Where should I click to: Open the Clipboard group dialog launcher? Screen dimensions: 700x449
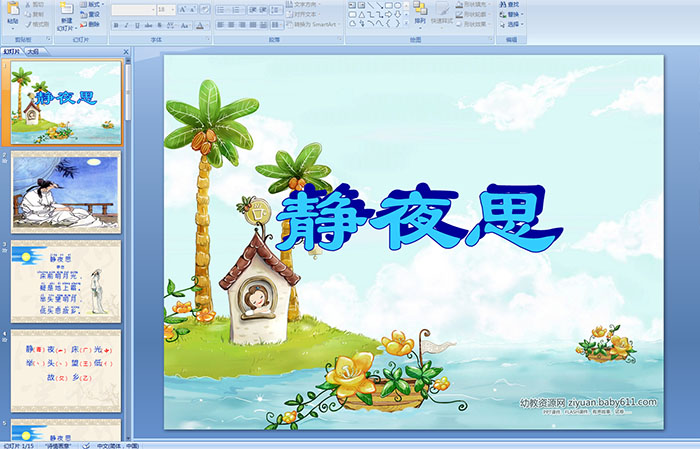click(49, 39)
